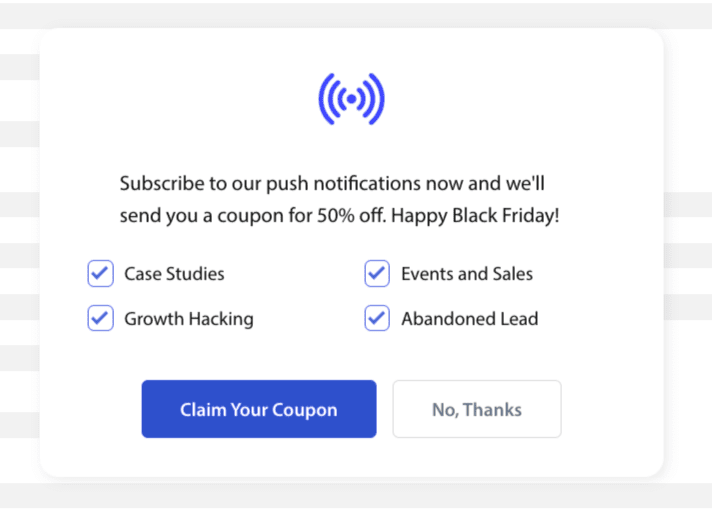Untick the Abandoned Lead checkbox
The width and height of the screenshot is (712, 513).
(377, 318)
